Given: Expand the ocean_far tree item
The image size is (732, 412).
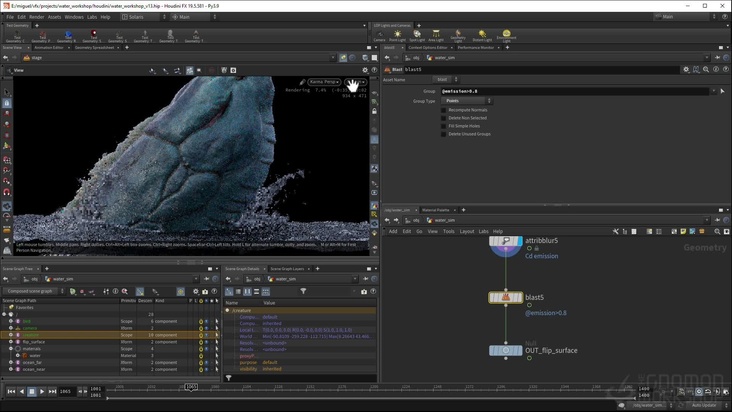Looking at the screenshot, I should (11, 363).
